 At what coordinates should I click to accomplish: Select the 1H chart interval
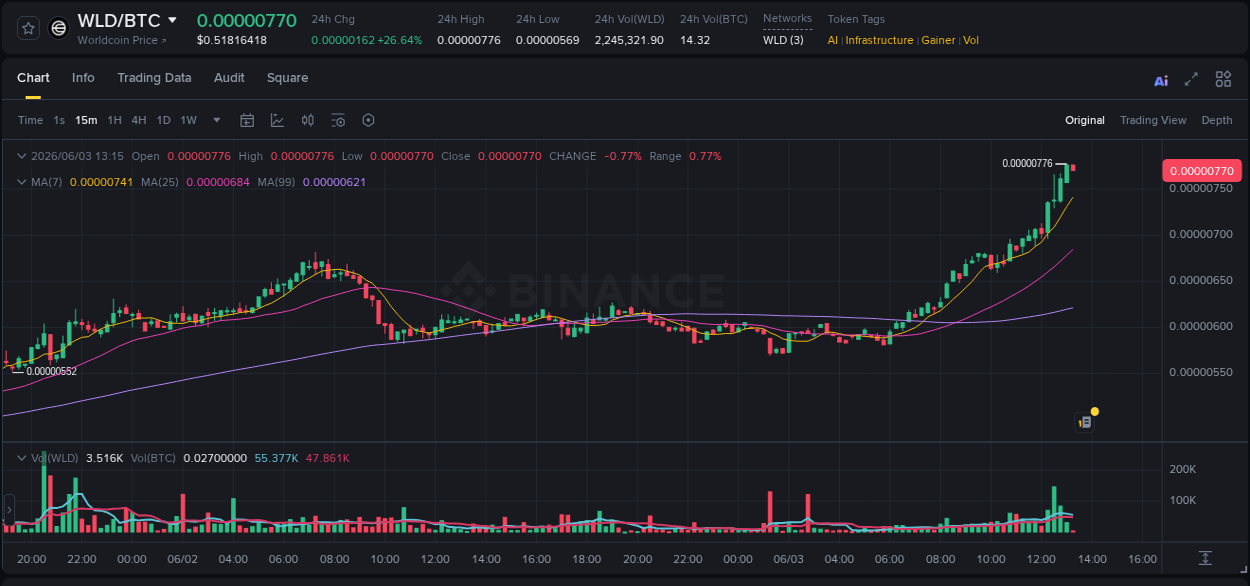click(114, 120)
